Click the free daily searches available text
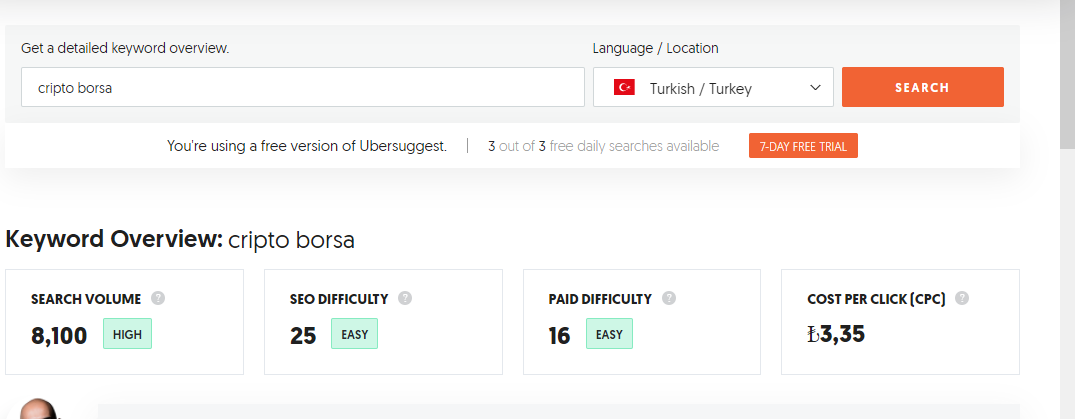The height and width of the screenshot is (419, 1075). coord(603,146)
